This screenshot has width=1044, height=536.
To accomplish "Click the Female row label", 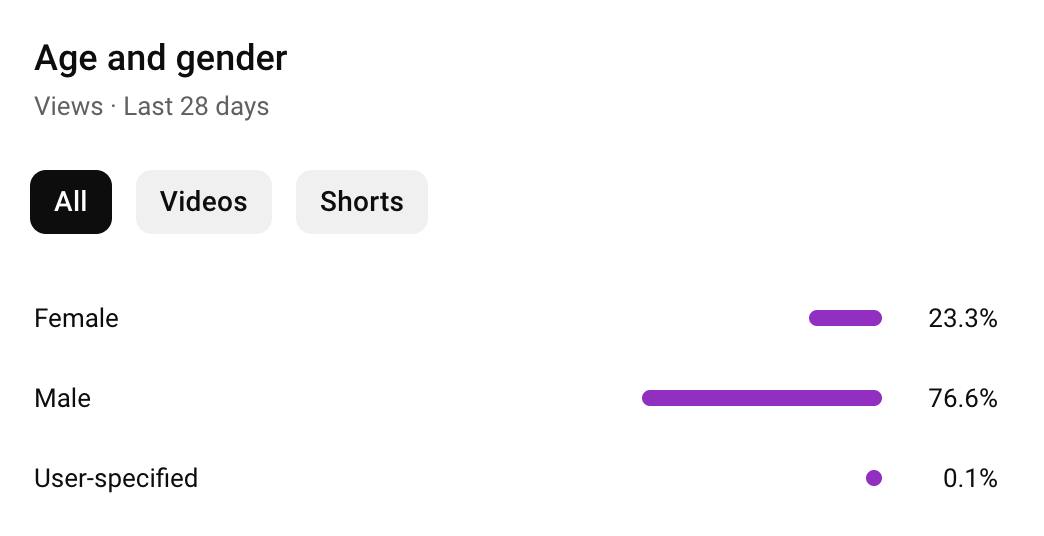I will click(76, 318).
